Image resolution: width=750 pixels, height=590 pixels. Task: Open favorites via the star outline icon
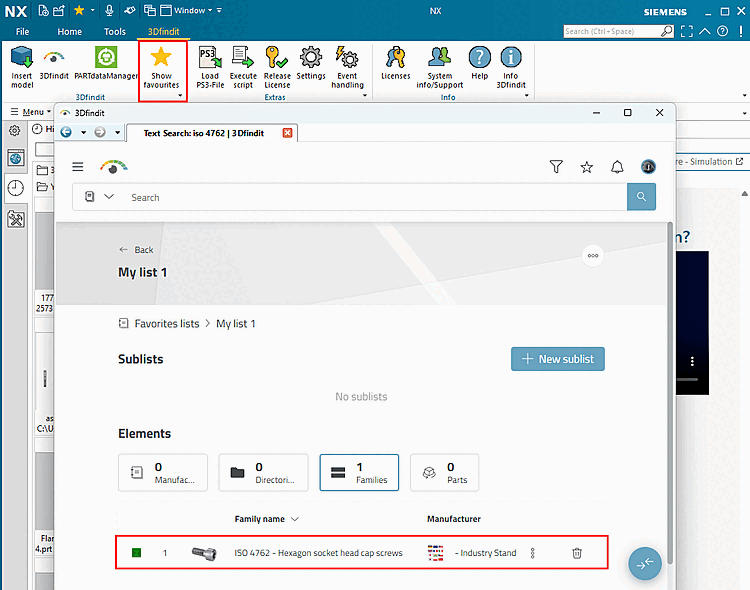(586, 167)
